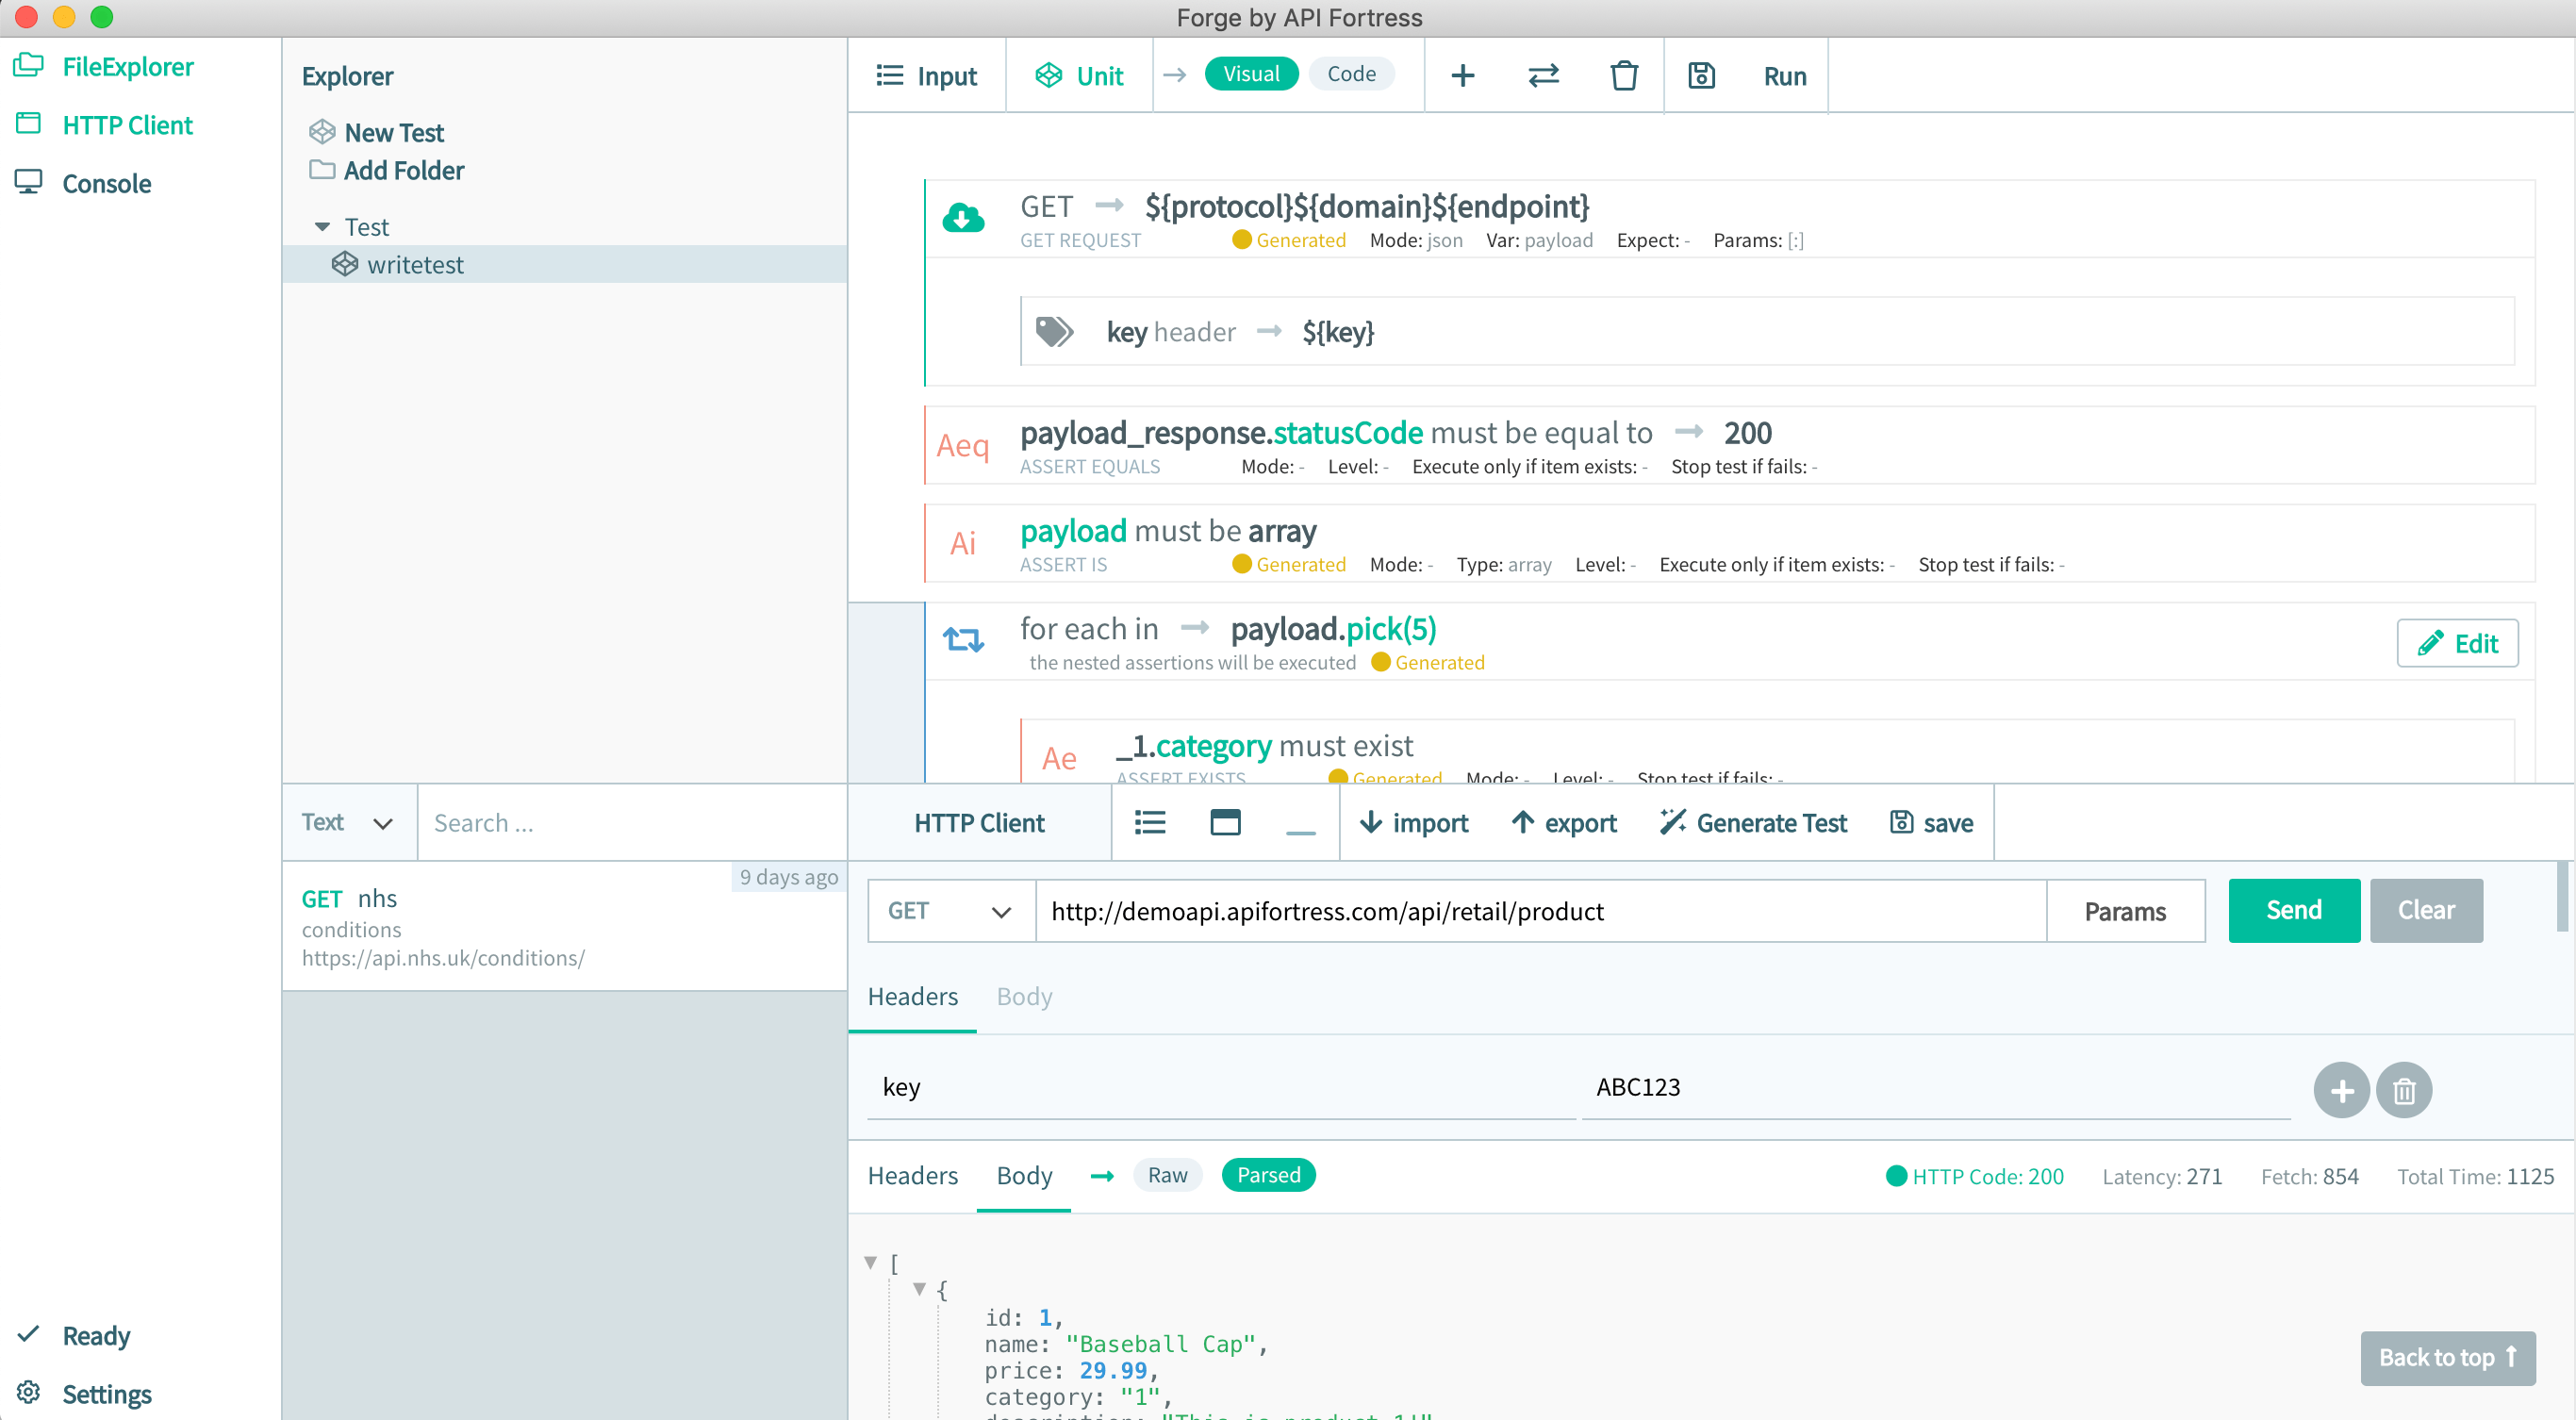The width and height of the screenshot is (2576, 1420).
Task: Switch to the request Body tab
Action: [x=1024, y=997]
